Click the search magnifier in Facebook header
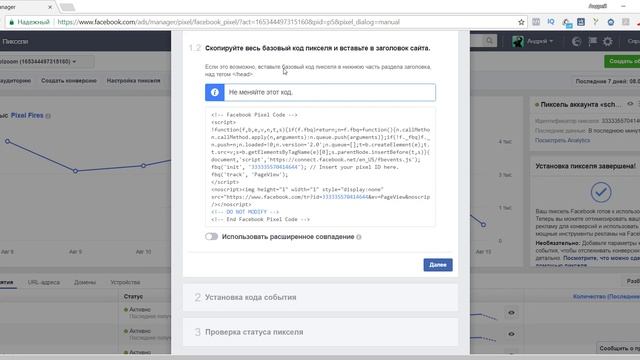Screen dimensions: 640x360 489,41
